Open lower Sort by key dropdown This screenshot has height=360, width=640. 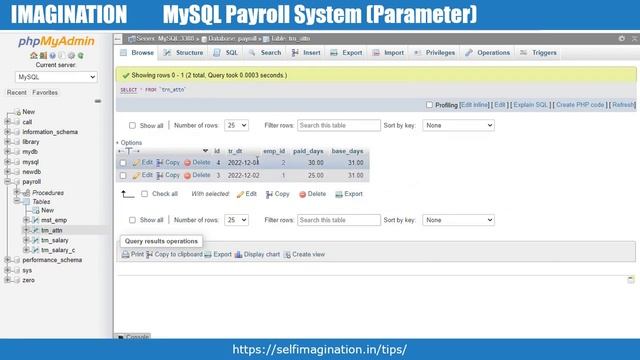tap(458, 220)
